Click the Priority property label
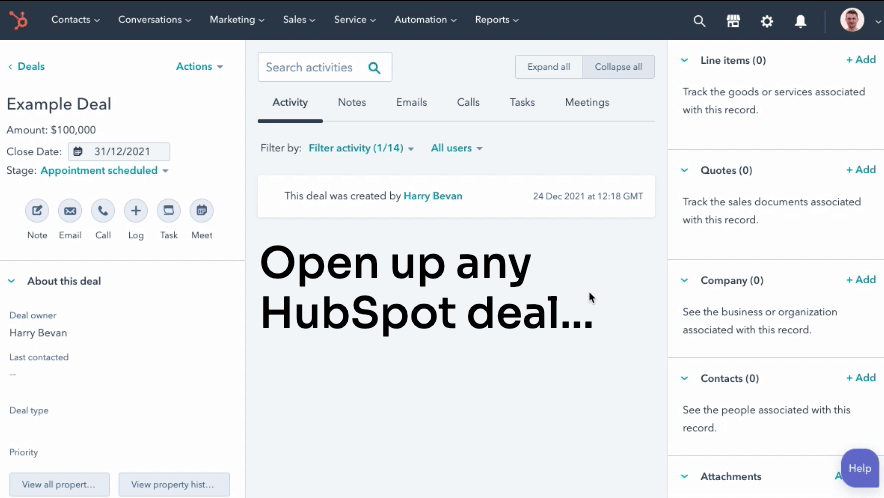The image size is (884, 498). [23, 452]
